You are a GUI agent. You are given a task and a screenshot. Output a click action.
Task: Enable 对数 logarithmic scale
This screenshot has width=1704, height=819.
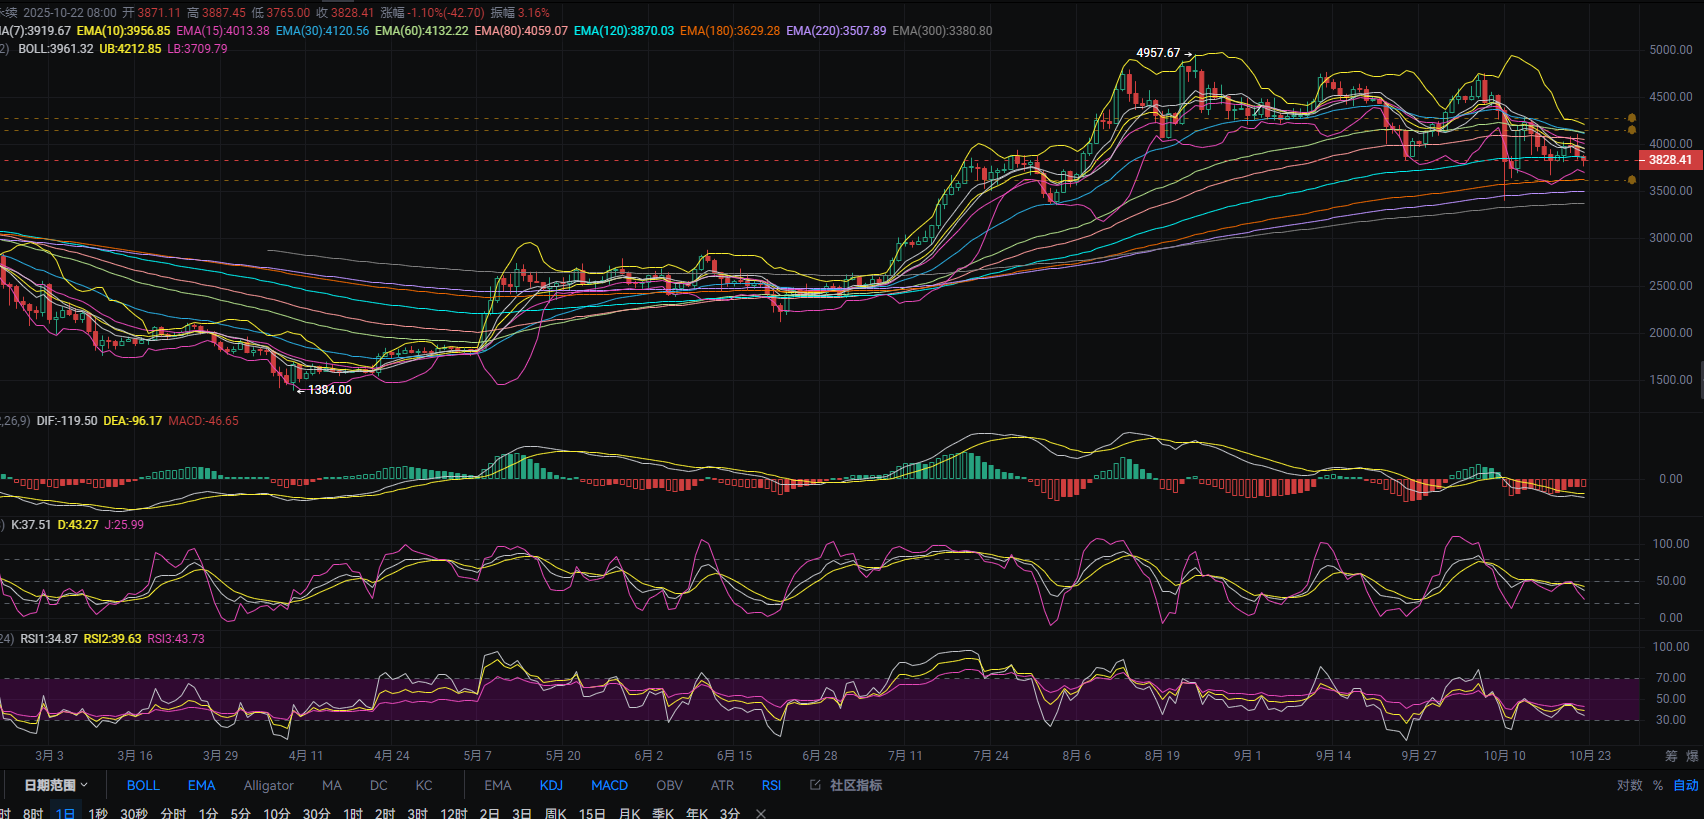pyautogui.click(x=1630, y=785)
